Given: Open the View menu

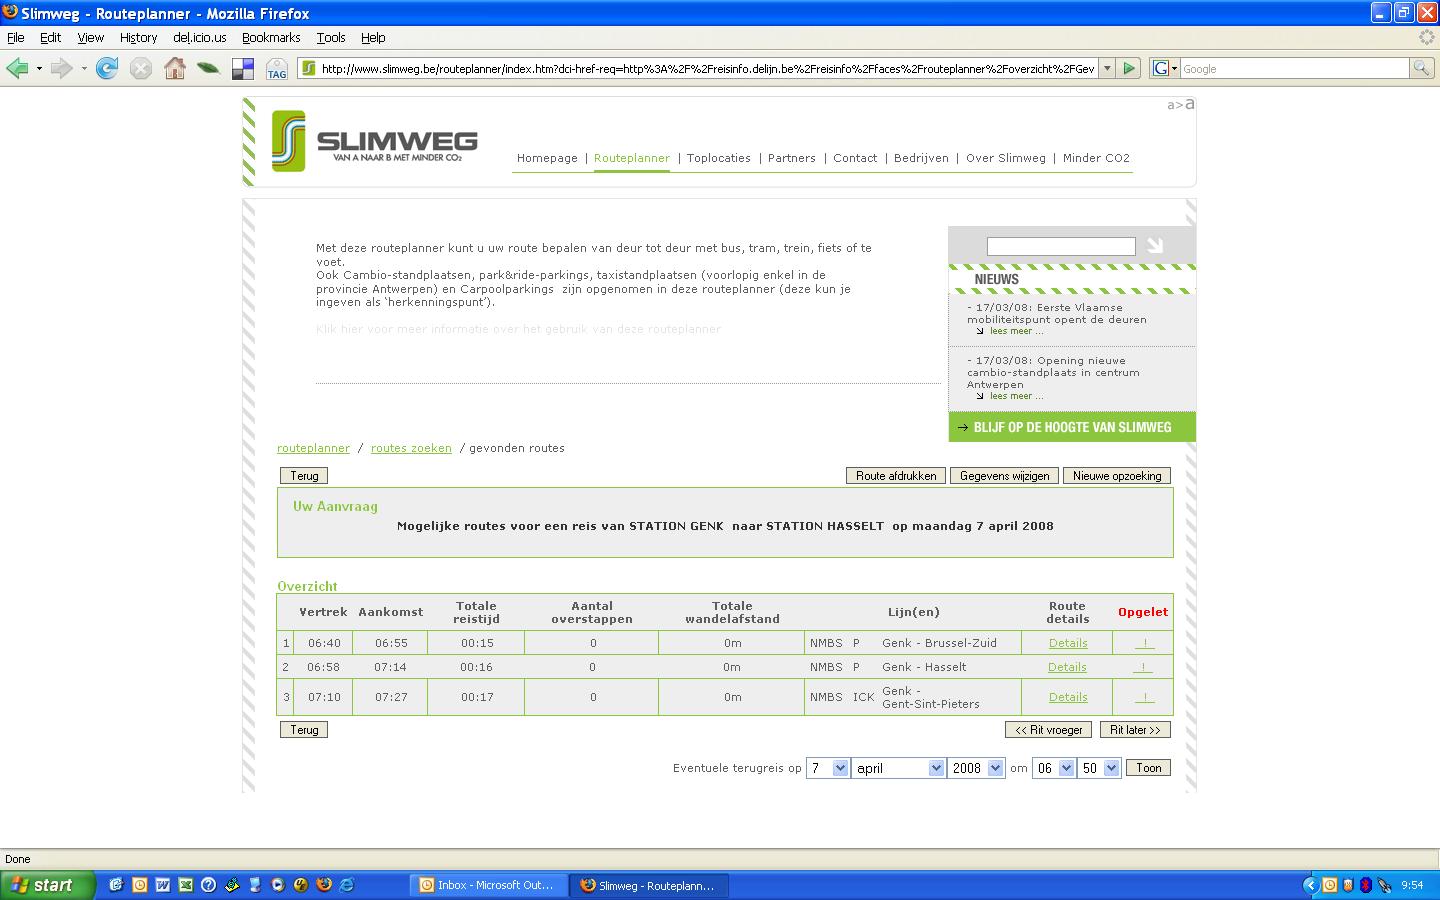Looking at the screenshot, I should (x=90, y=37).
